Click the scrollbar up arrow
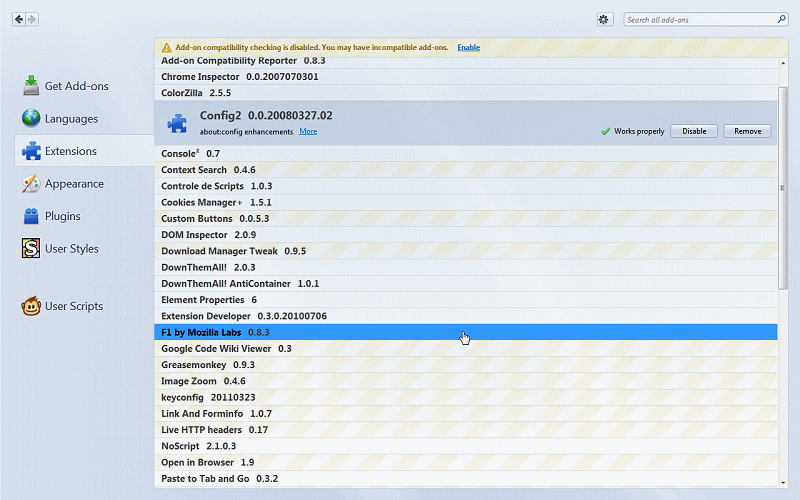This screenshot has width=800, height=500. pos(783,63)
